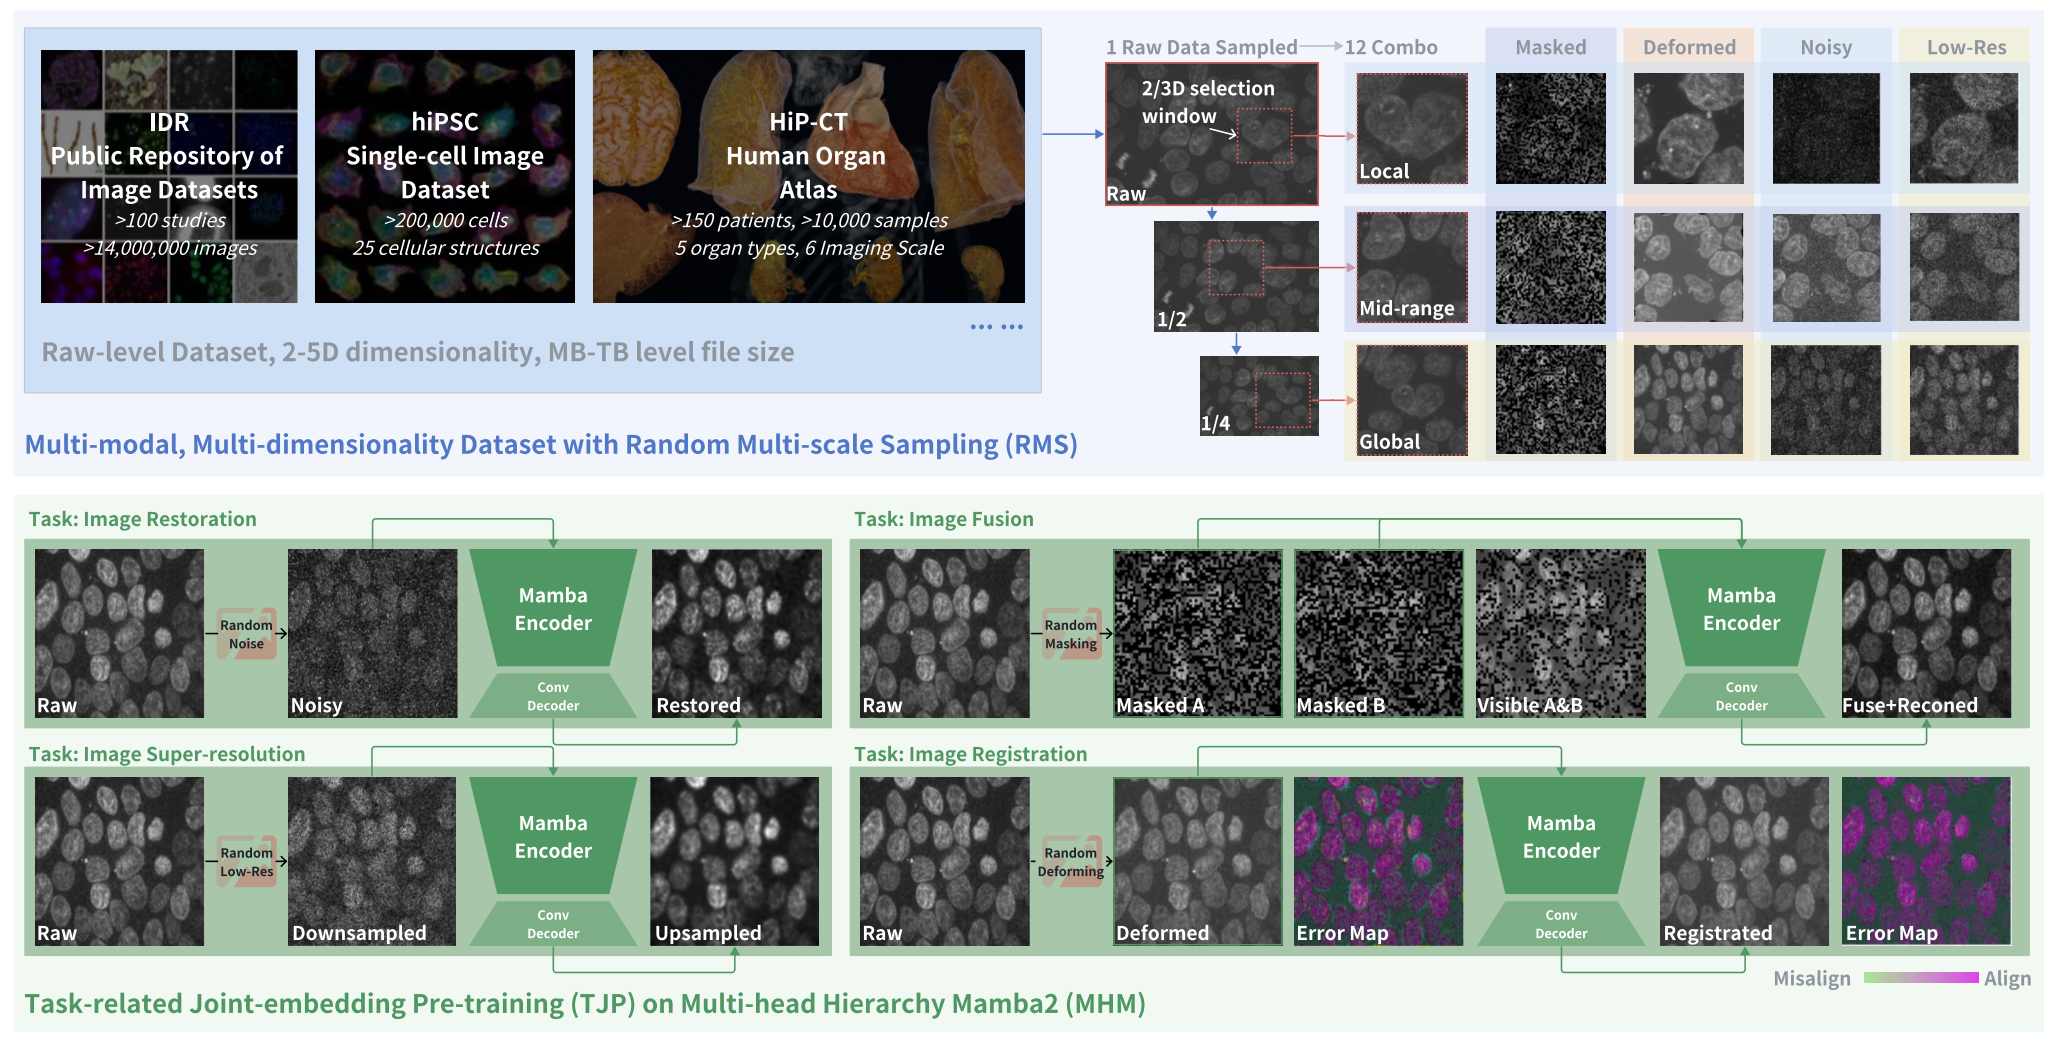Viewport: 2060px width, 1048px height.
Task: Select the hiPSC Single-cell Image Dataset tile
Action: [x=444, y=176]
